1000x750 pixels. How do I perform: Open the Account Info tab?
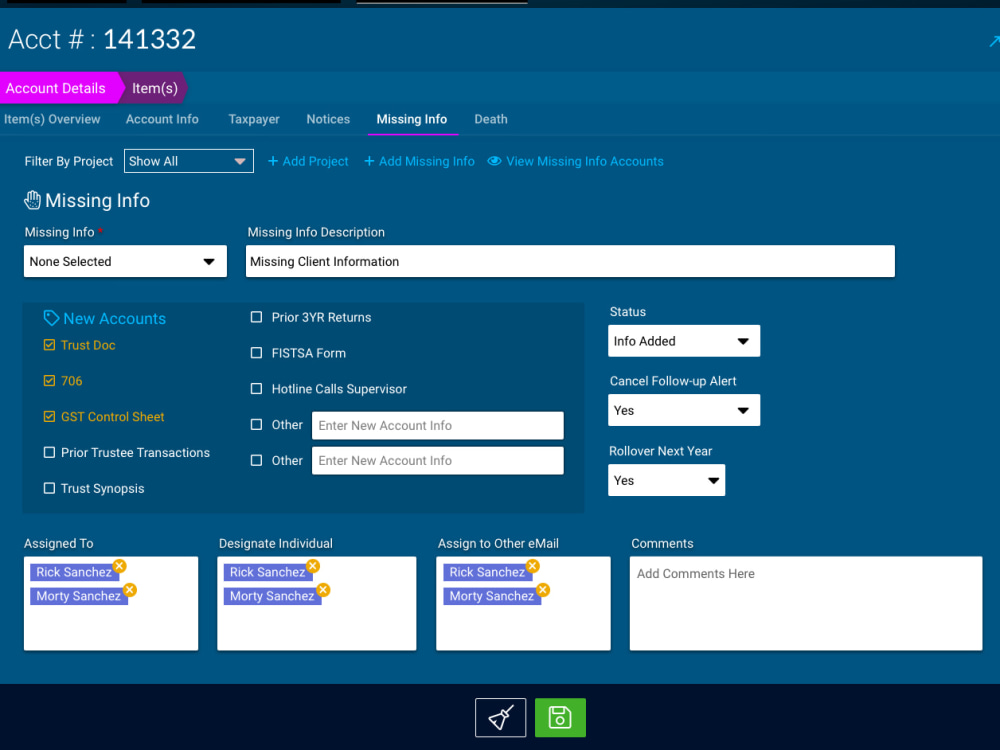(162, 119)
